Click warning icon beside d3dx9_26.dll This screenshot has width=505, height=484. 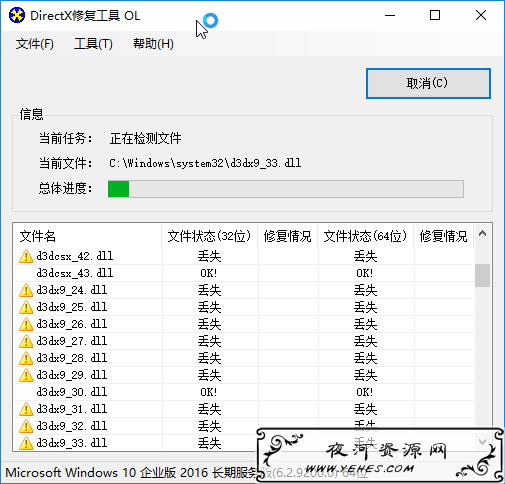(26, 324)
